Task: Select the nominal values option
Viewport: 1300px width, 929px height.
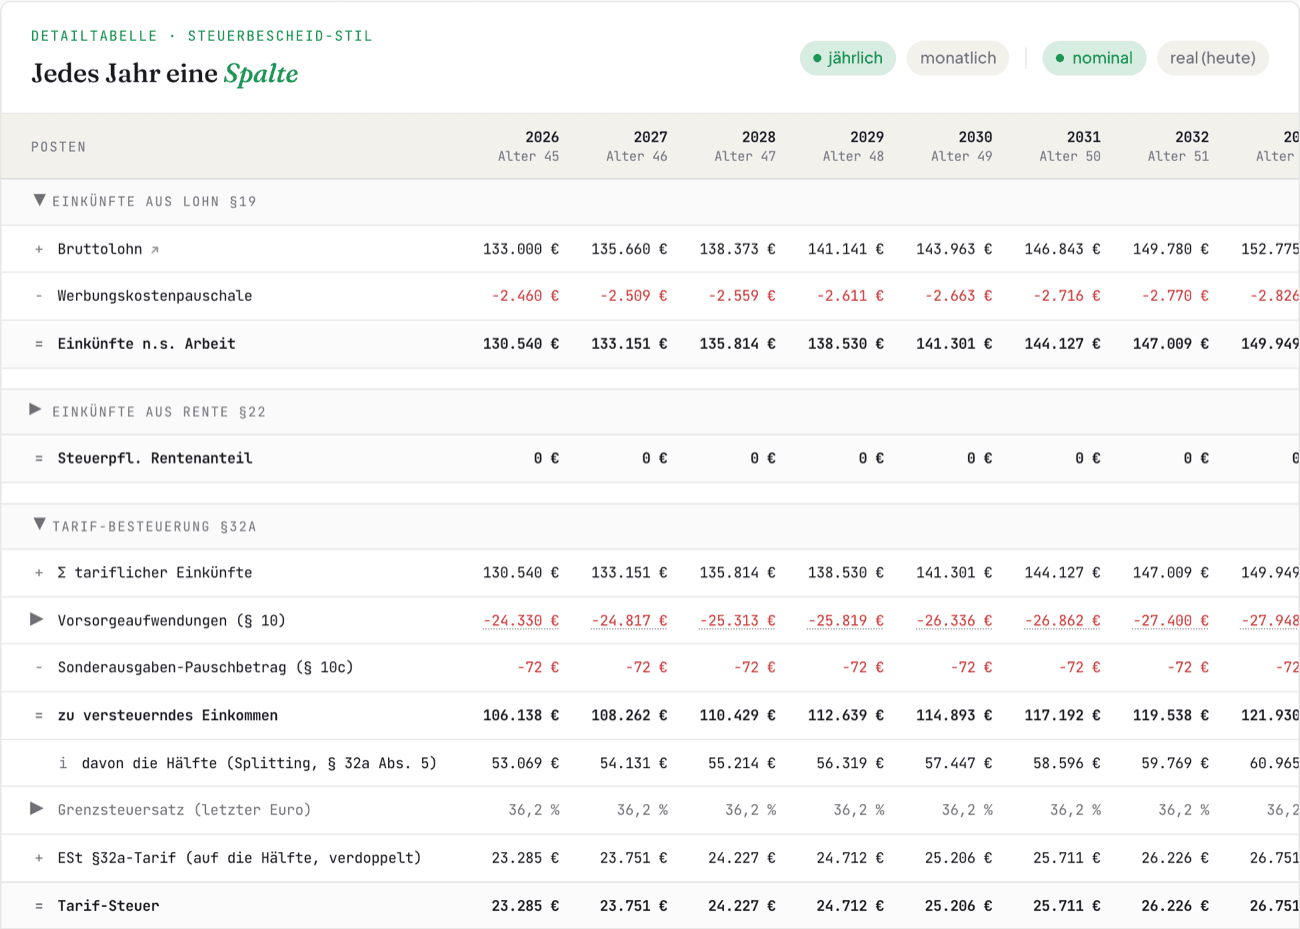Action: (1094, 58)
